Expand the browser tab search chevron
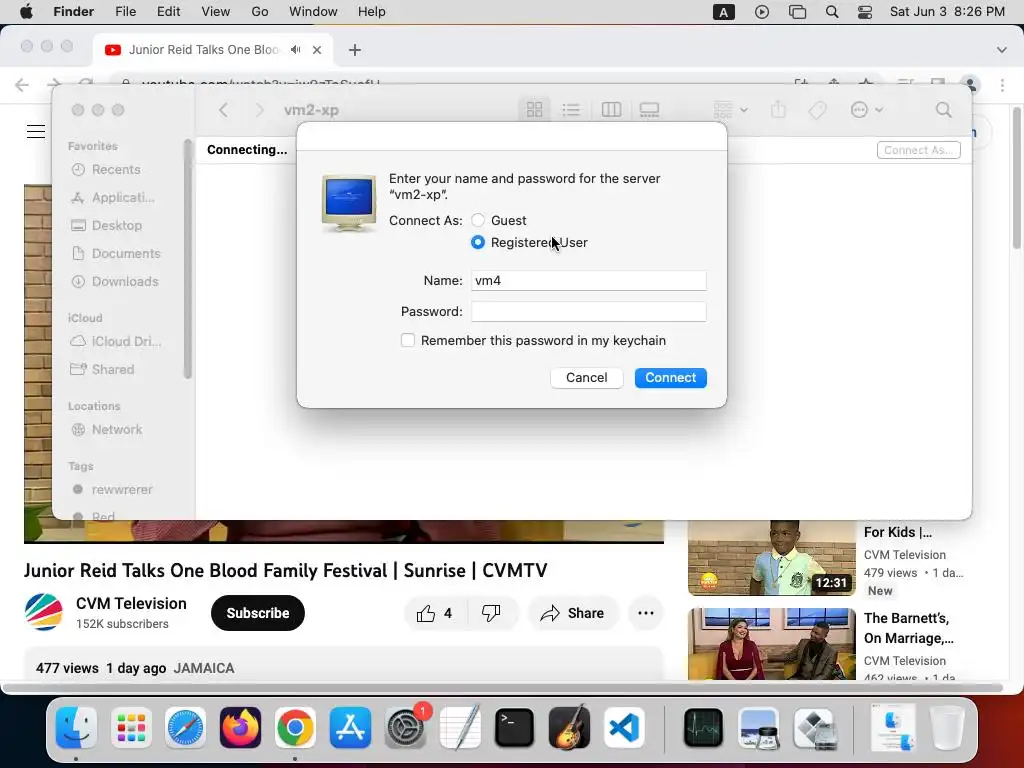The width and height of the screenshot is (1024, 768). pyautogui.click(x=1002, y=50)
